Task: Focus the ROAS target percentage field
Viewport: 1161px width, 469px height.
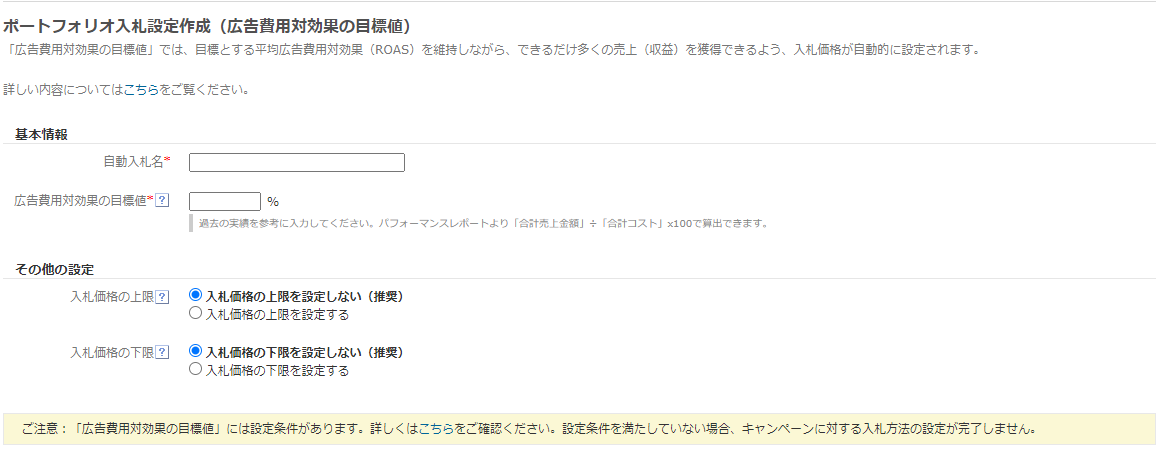Action: (x=225, y=202)
